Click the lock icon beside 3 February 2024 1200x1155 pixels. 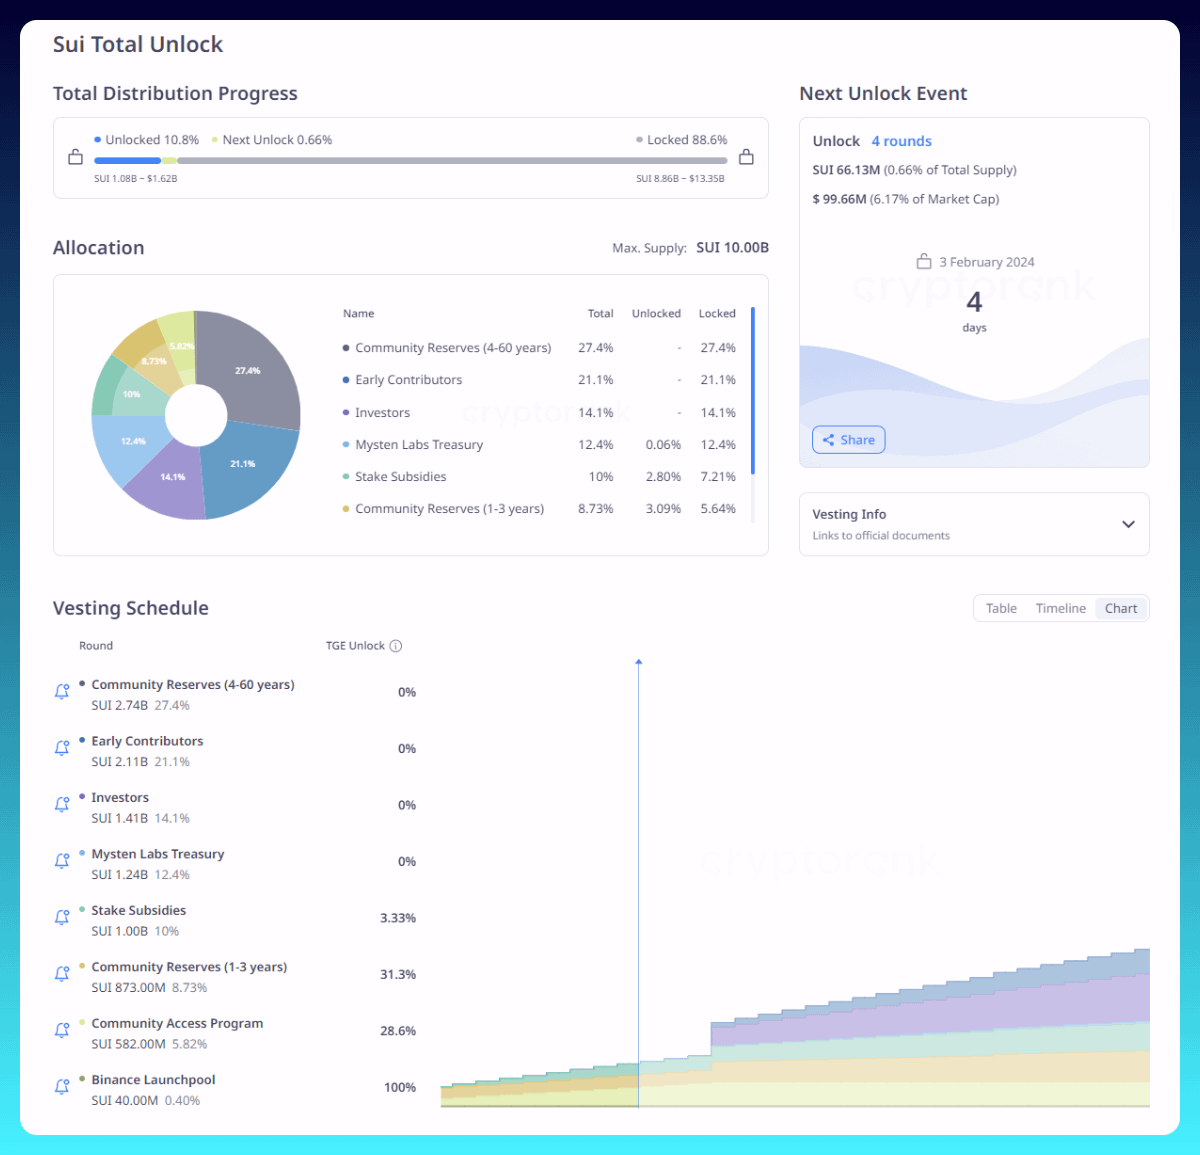pyautogui.click(x=924, y=262)
